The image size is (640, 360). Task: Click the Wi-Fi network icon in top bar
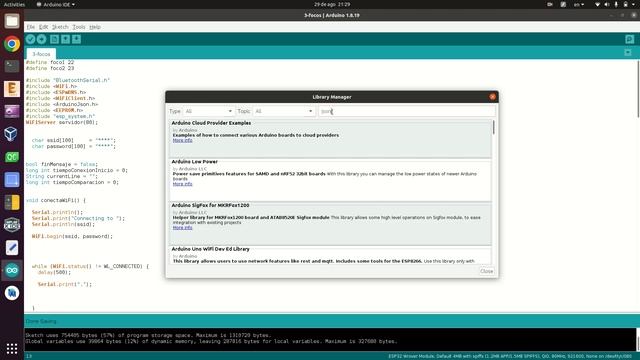coord(597,4)
